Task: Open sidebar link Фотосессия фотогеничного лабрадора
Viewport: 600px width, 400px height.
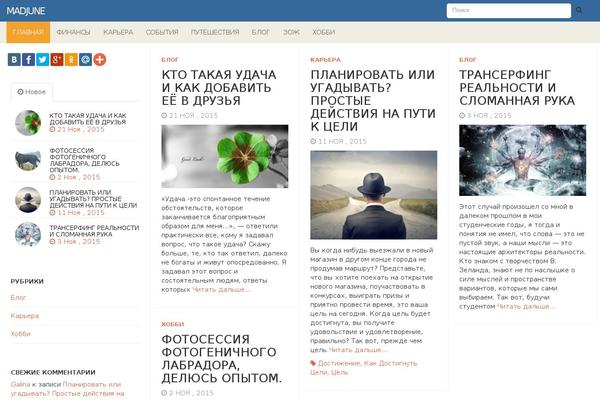Action: point(84,160)
